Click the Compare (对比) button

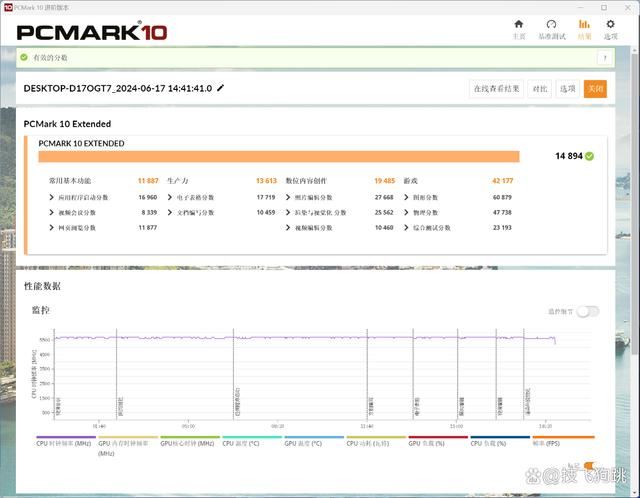pos(540,89)
